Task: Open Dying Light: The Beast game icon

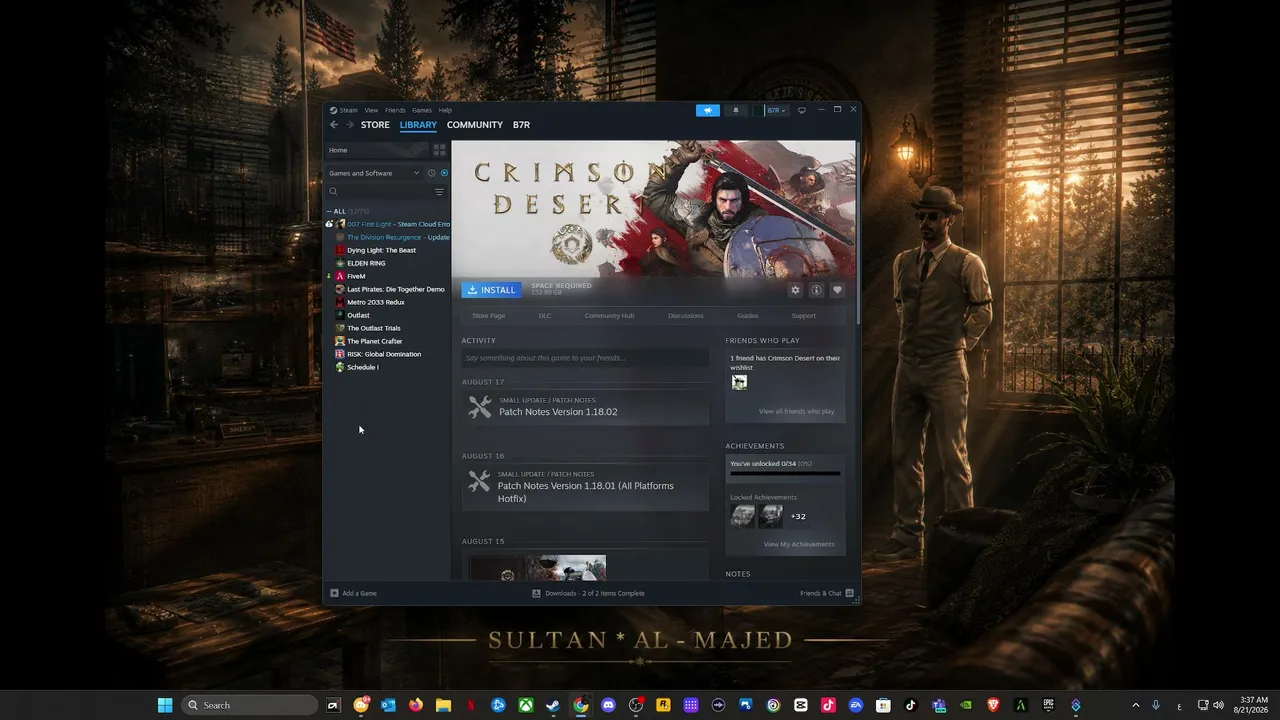Action: pyautogui.click(x=340, y=250)
